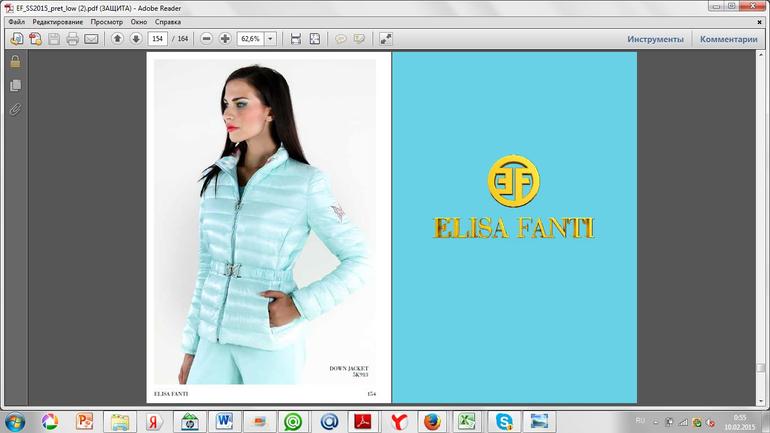Show security settings lock icon
The width and height of the screenshot is (770, 433).
(x=15, y=62)
